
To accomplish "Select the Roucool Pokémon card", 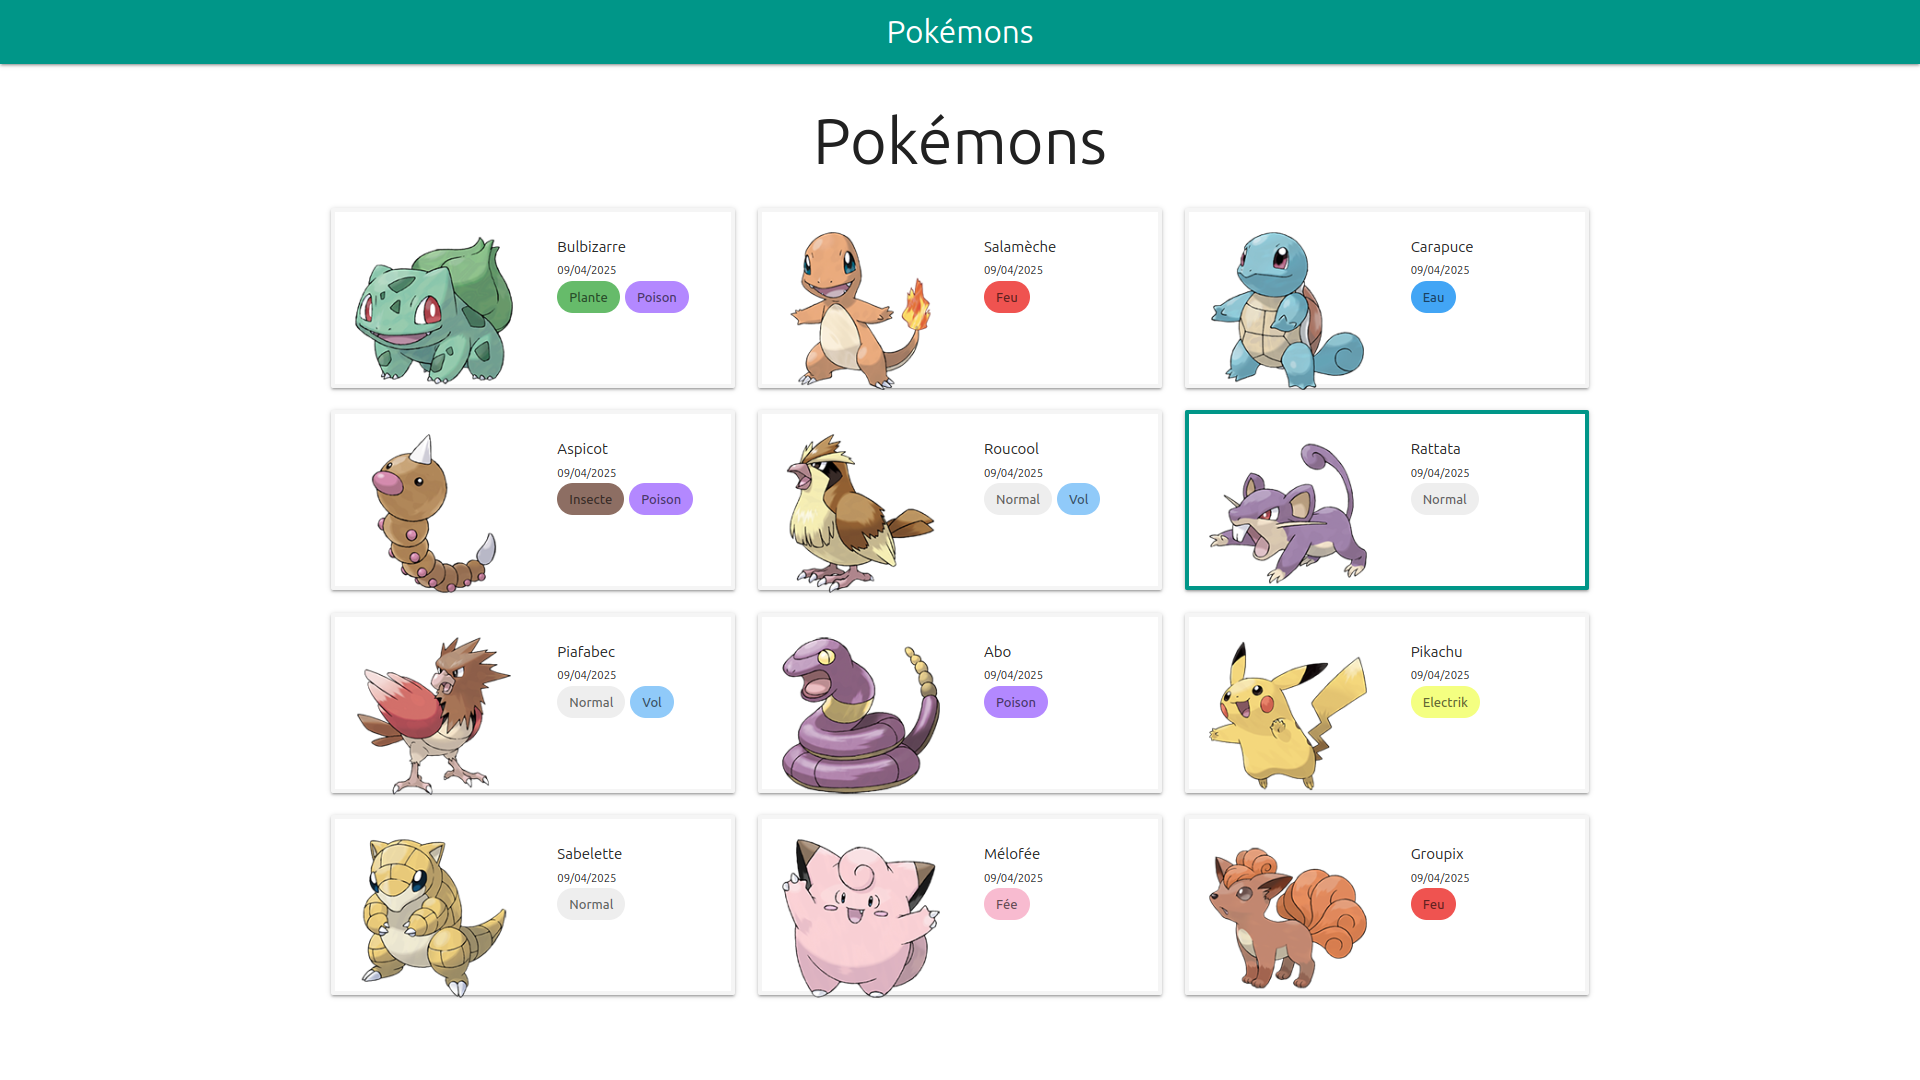I will pyautogui.click(x=959, y=500).
